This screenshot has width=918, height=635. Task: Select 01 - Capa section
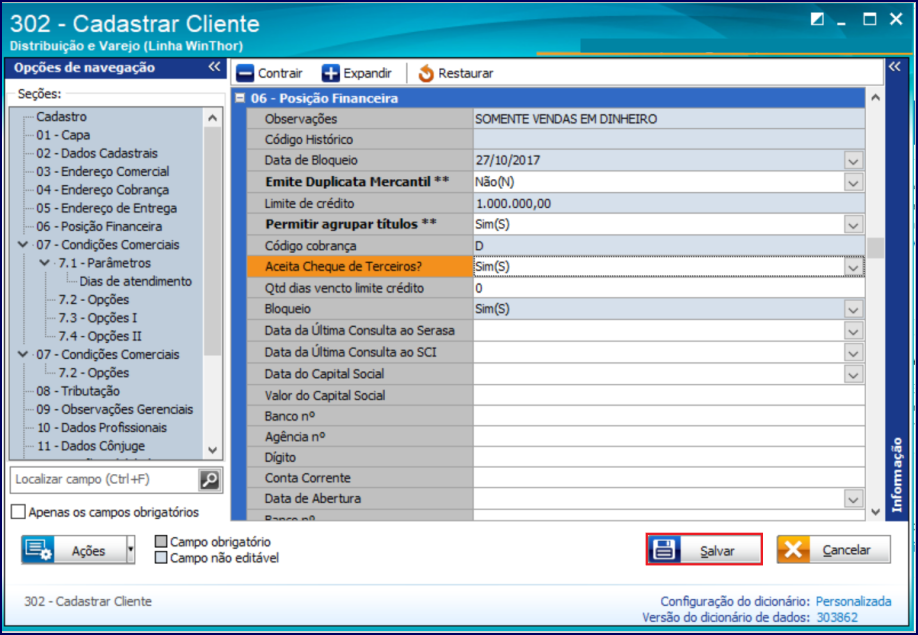[63, 135]
